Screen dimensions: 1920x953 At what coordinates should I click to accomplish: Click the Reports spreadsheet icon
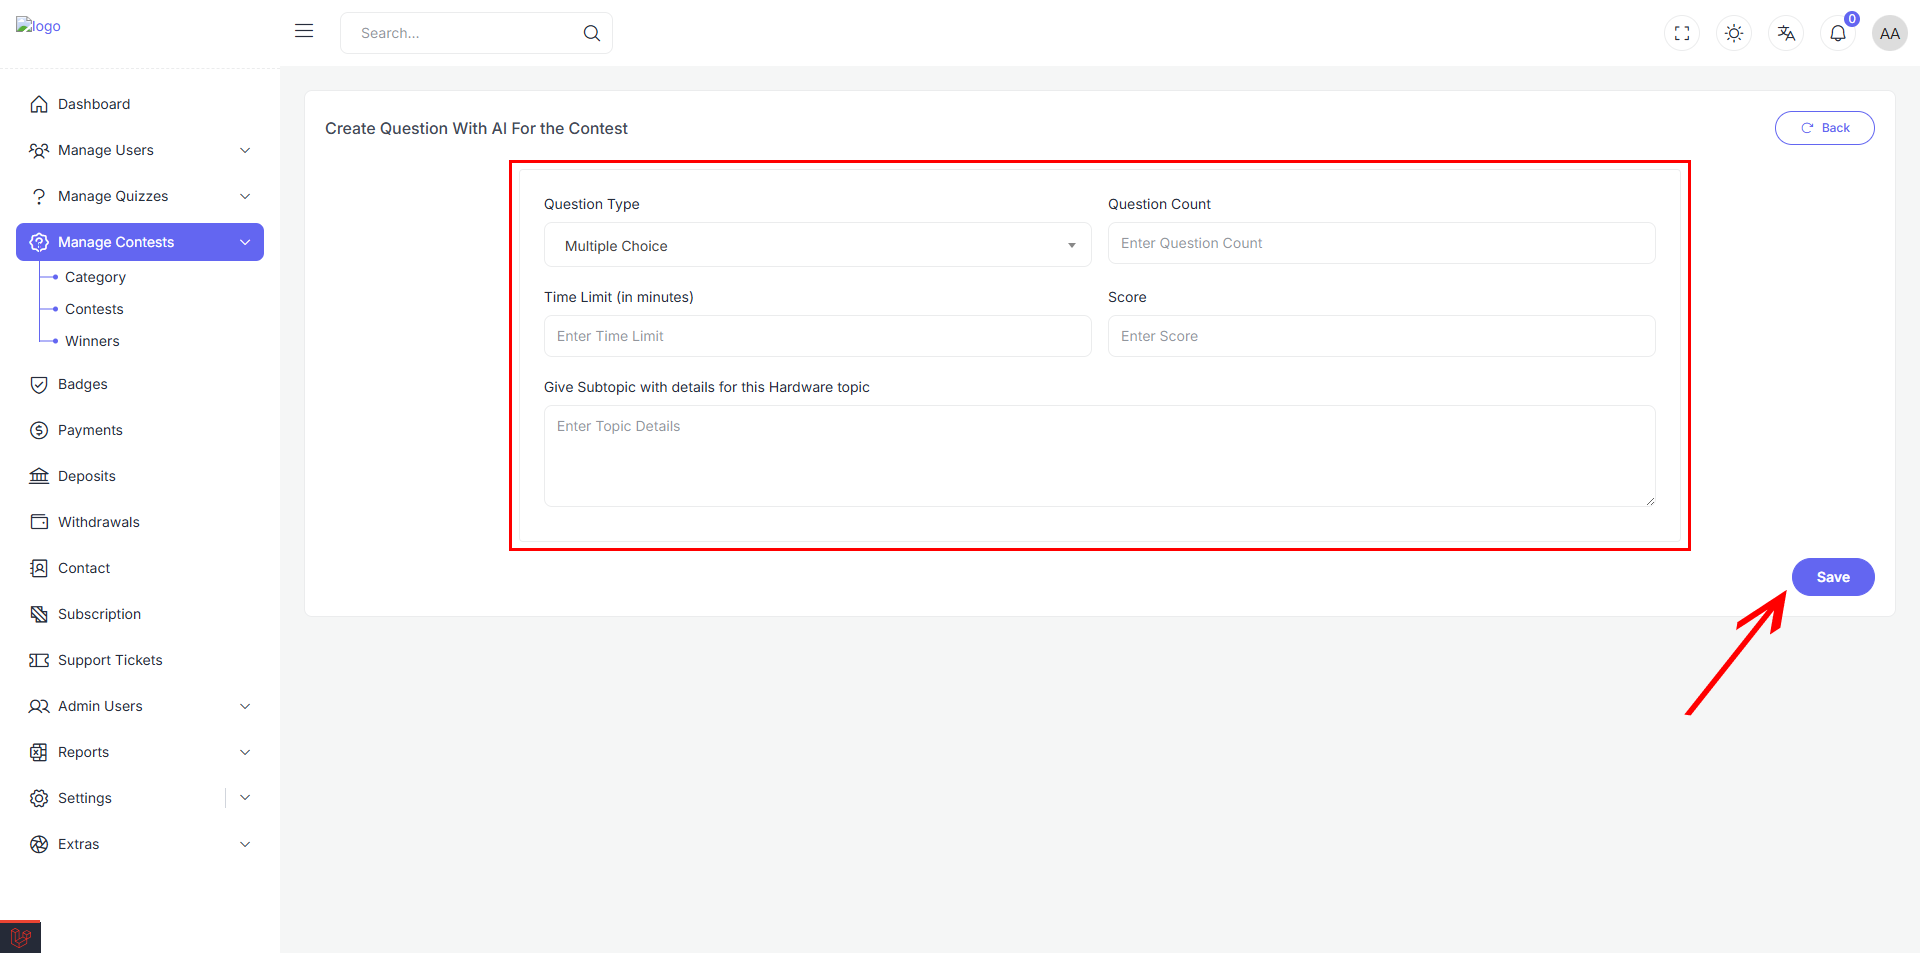[39, 752]
